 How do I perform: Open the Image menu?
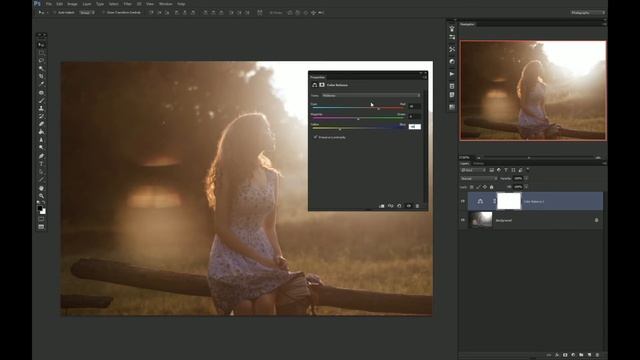pyautogui.click(x=72, y=4)
